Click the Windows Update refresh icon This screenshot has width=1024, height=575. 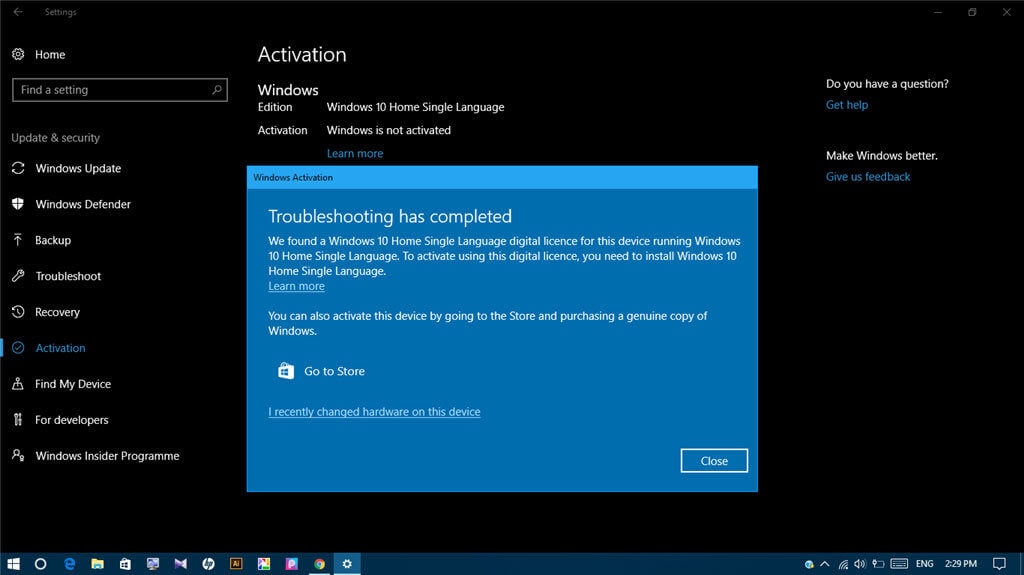point(18,168)
